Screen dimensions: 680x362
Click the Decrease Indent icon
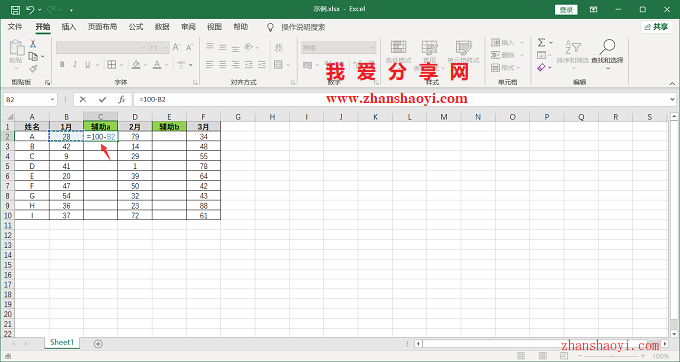coord(249,65)
